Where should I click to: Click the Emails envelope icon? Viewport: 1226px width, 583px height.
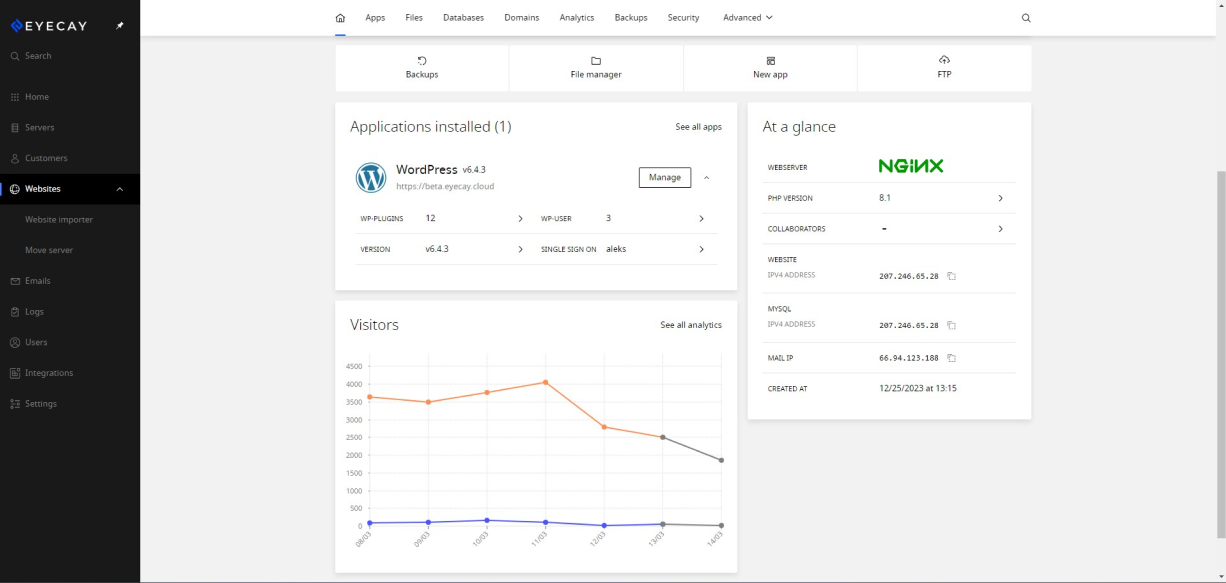pyautogui.click(x=15, y=281)
